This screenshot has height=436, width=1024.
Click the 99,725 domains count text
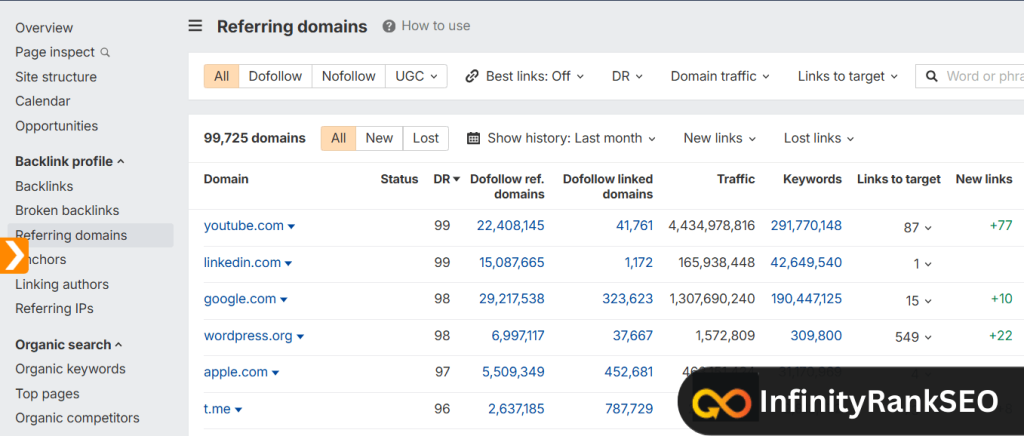[x=255, y=138]
